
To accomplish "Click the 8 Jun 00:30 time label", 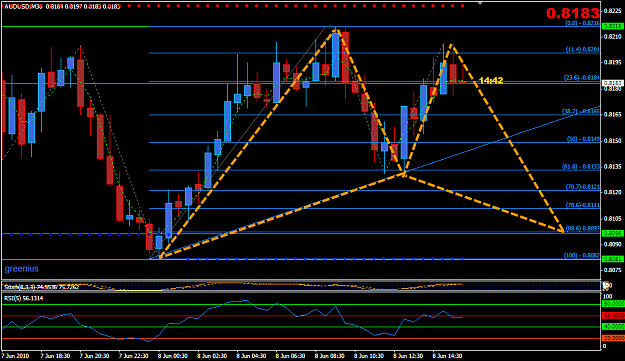I will [173, 355].
